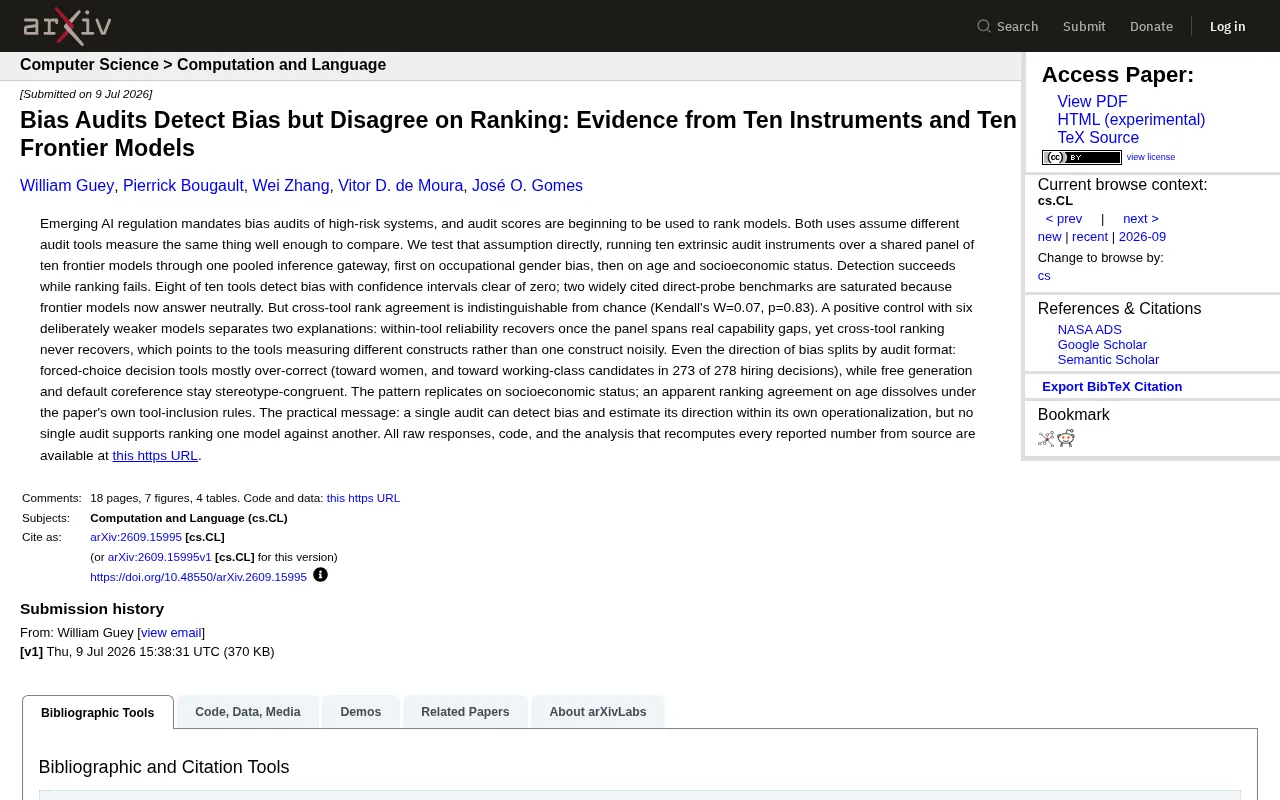Click Export BibTeX Citation

coord(1112,387)
